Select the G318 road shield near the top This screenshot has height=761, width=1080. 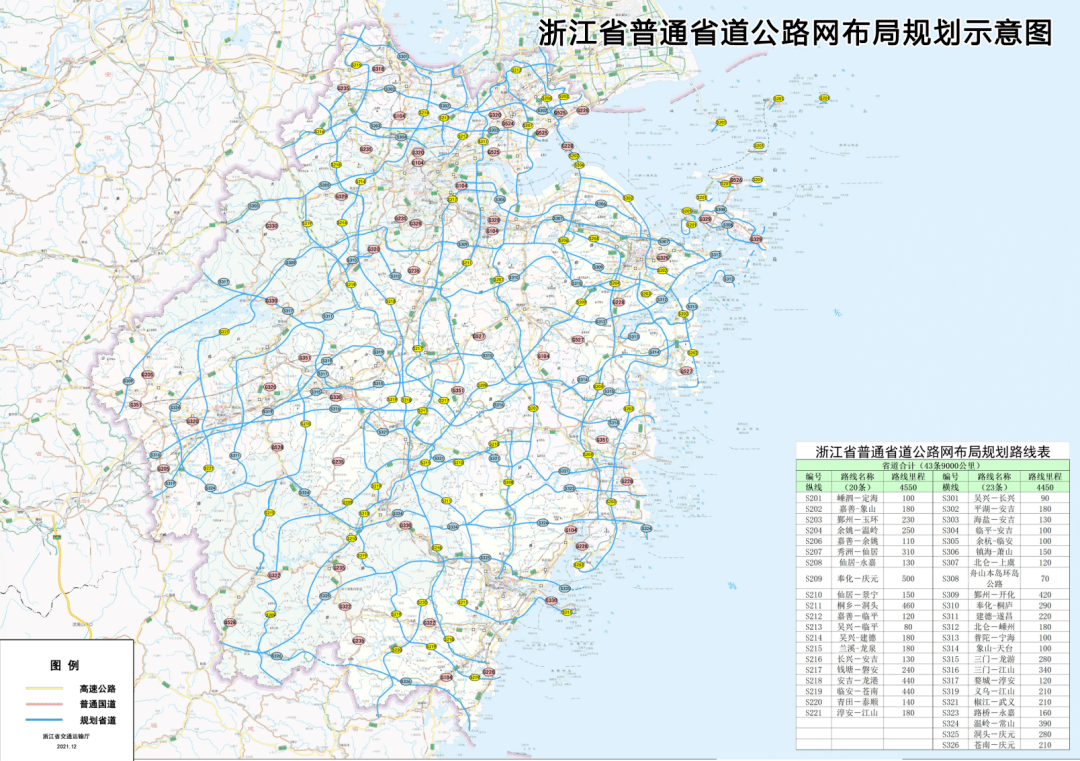[380, 69]
